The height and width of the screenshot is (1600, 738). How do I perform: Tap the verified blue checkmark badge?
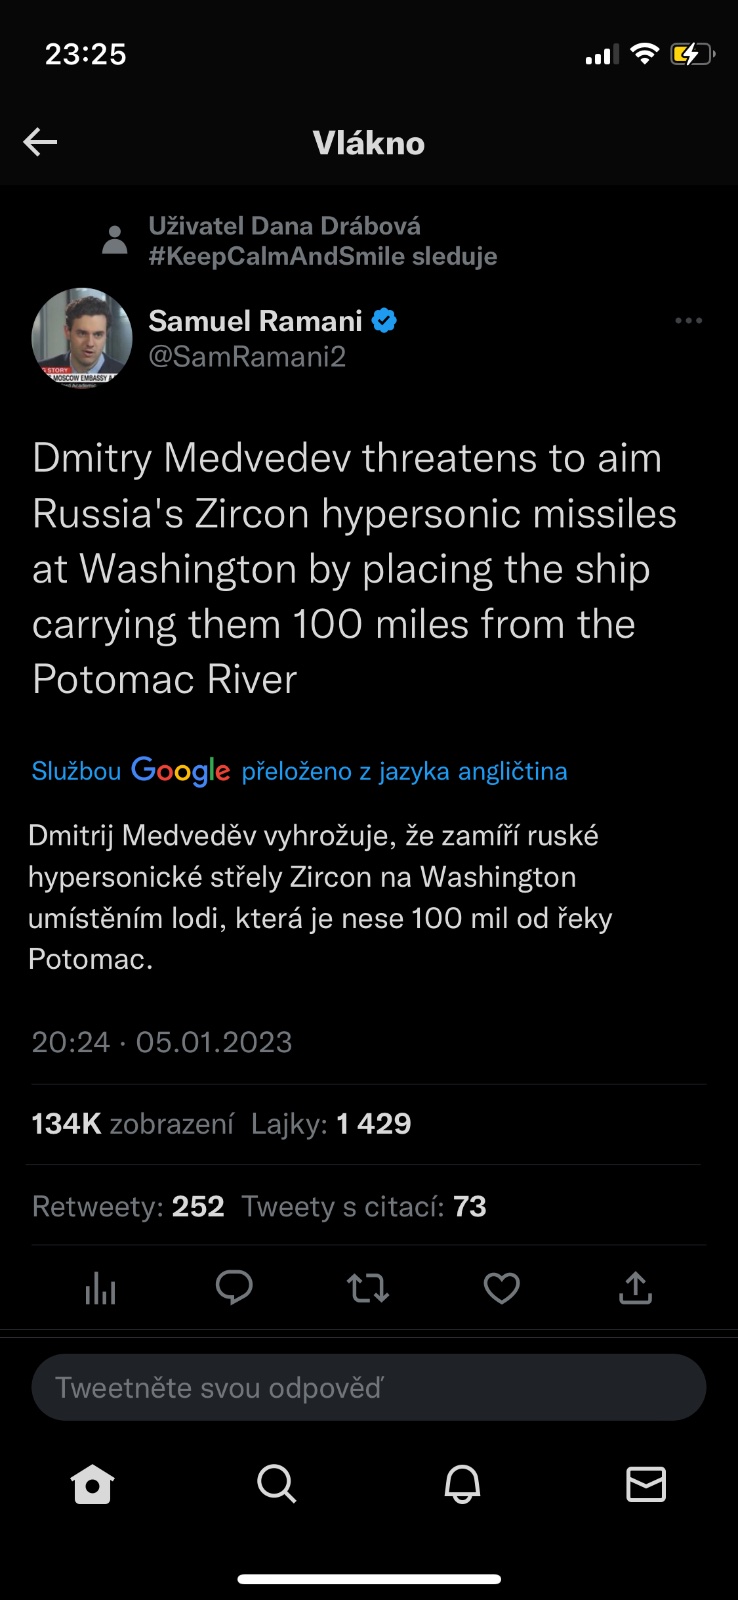tap(385, 321)
